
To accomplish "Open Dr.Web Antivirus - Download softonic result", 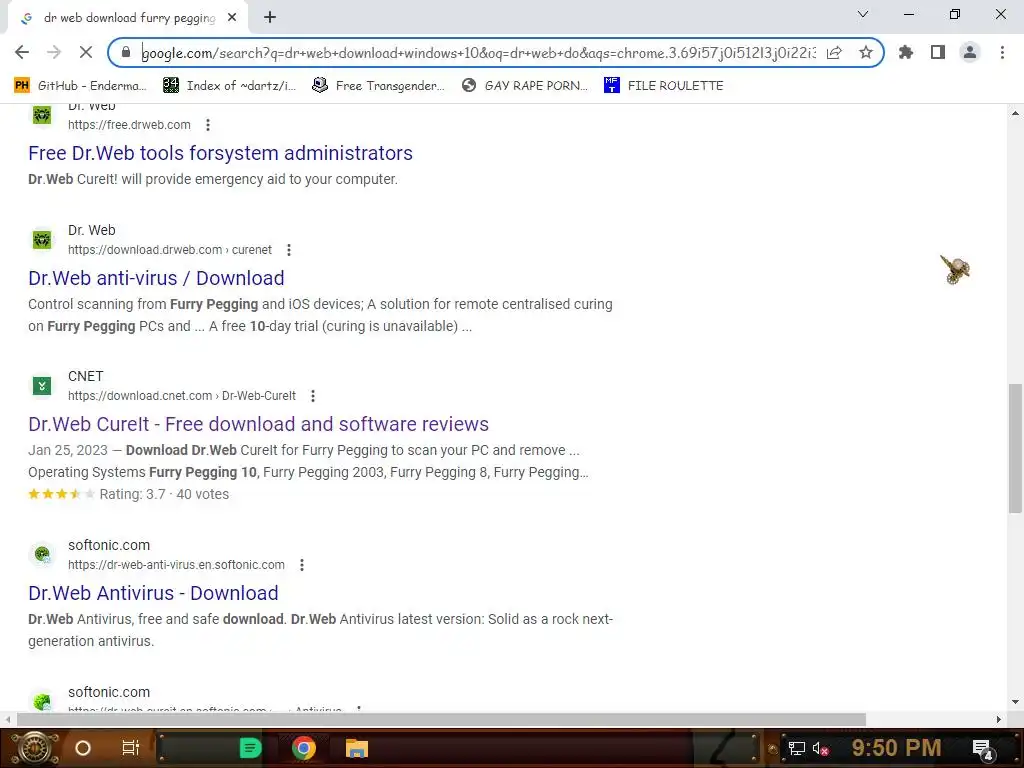I will point(153,593).
